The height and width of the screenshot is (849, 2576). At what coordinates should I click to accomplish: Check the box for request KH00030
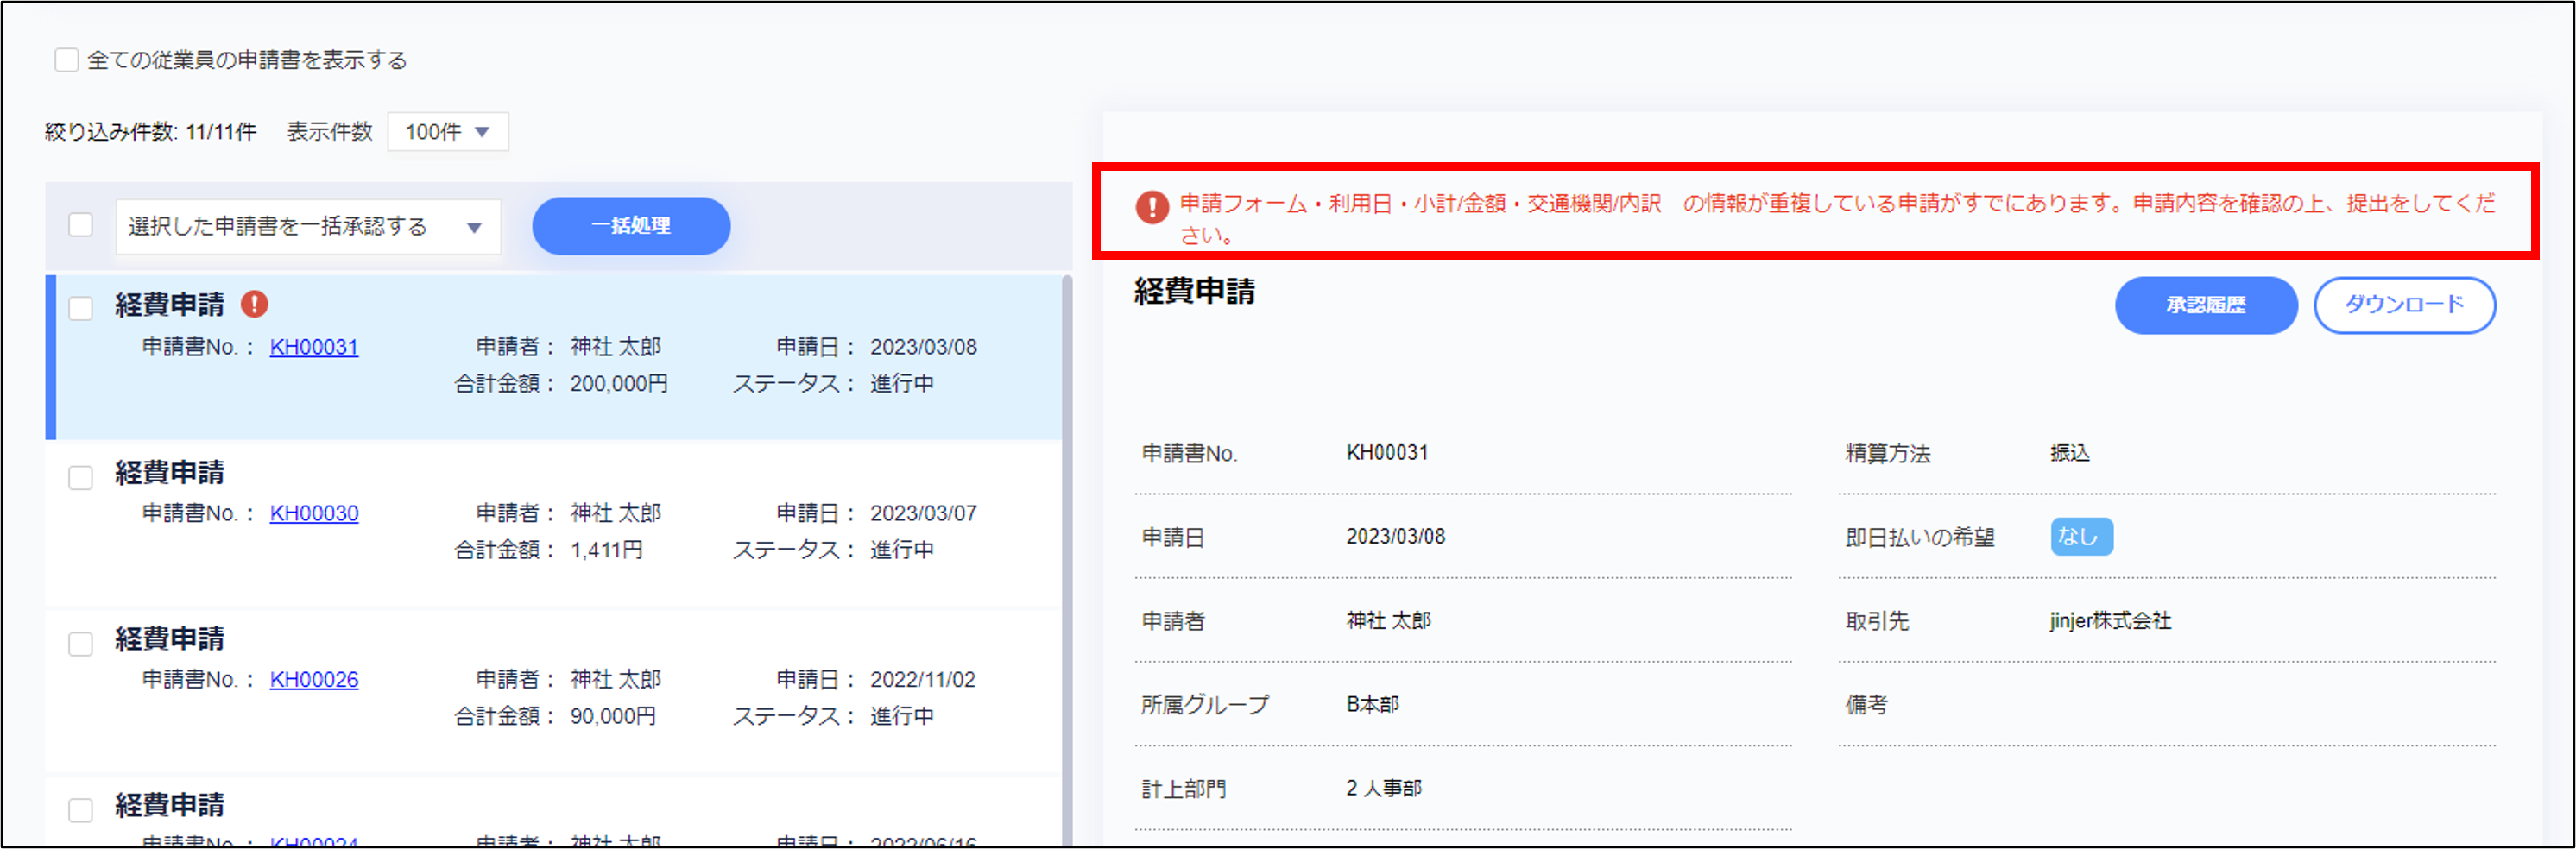(x=81, y=477)
